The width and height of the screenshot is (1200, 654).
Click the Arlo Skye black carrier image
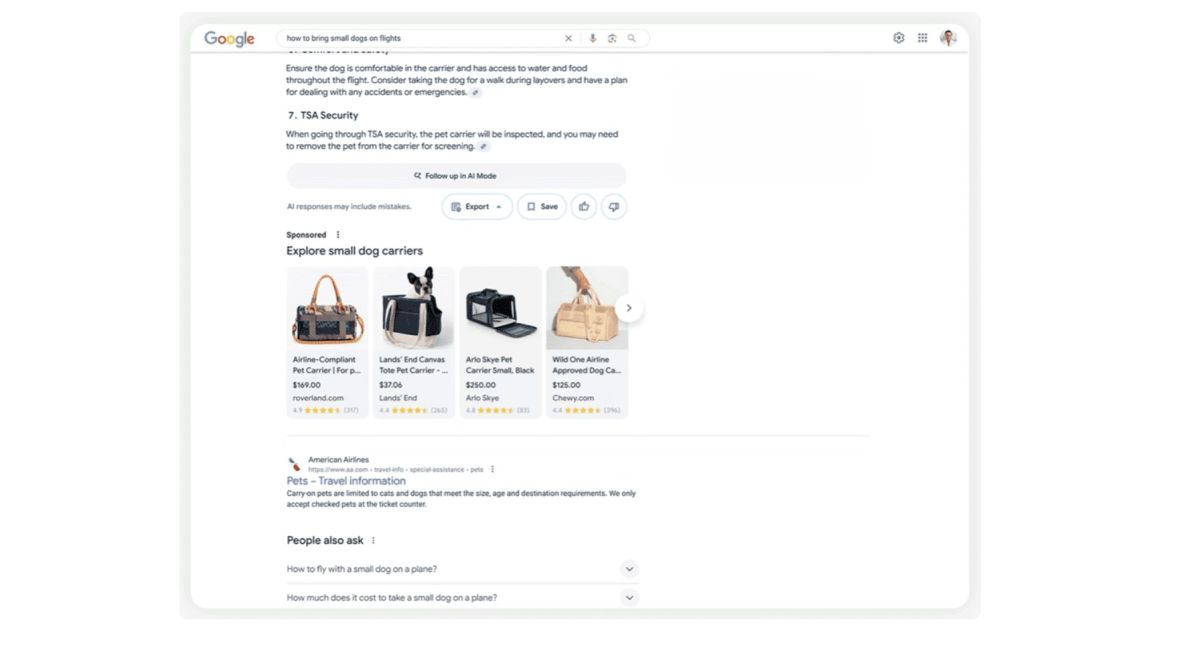pos(500,308)
